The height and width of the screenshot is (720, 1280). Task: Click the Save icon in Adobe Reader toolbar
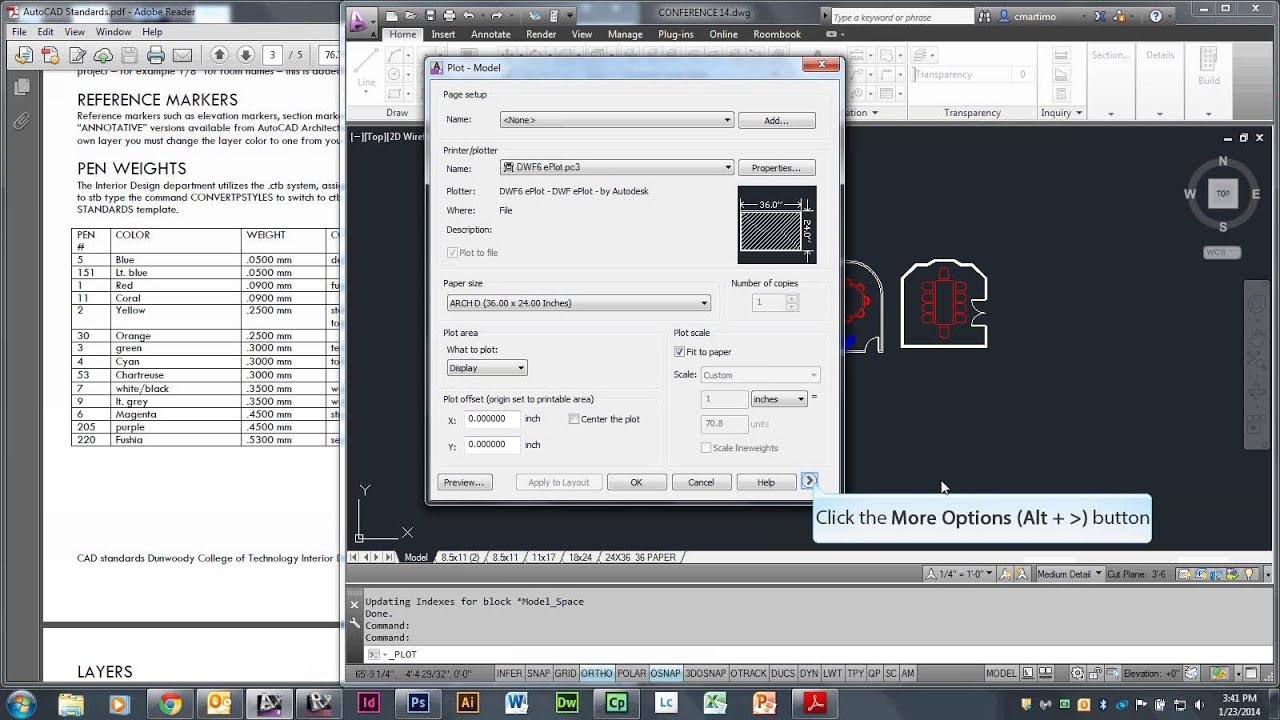coord(130,55)
